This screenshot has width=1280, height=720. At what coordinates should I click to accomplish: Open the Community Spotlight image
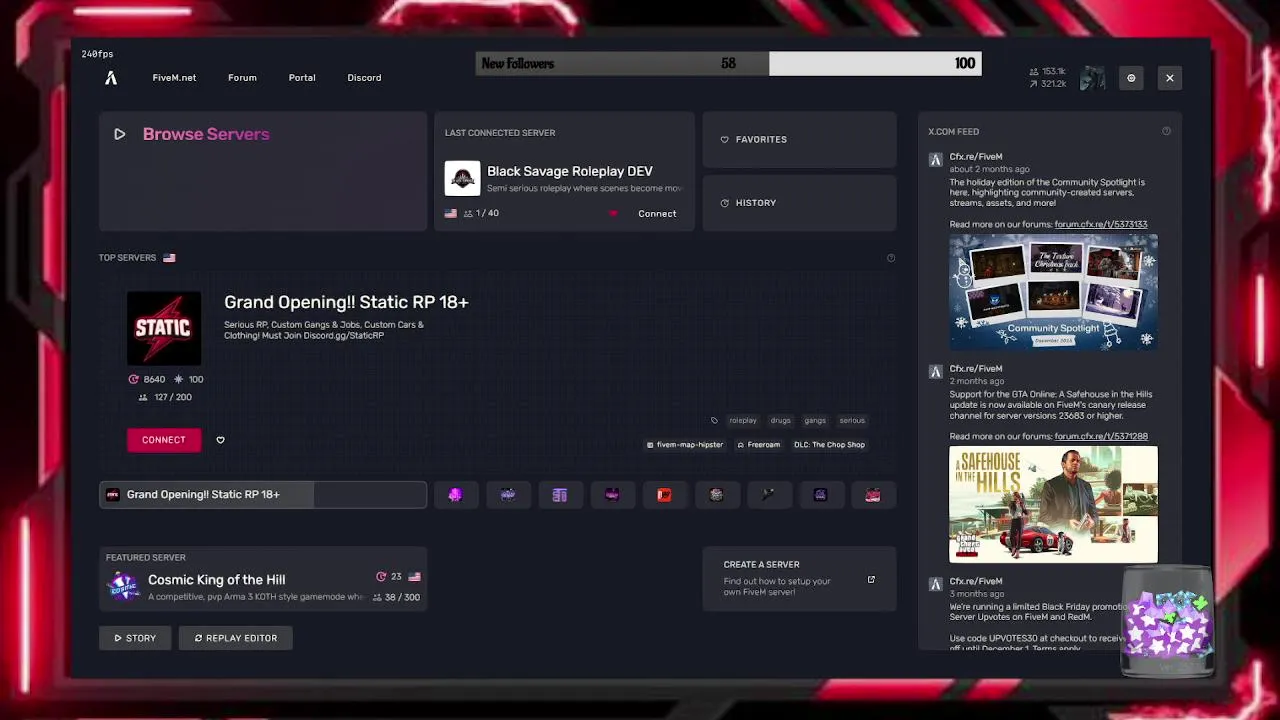point(1053,292)
